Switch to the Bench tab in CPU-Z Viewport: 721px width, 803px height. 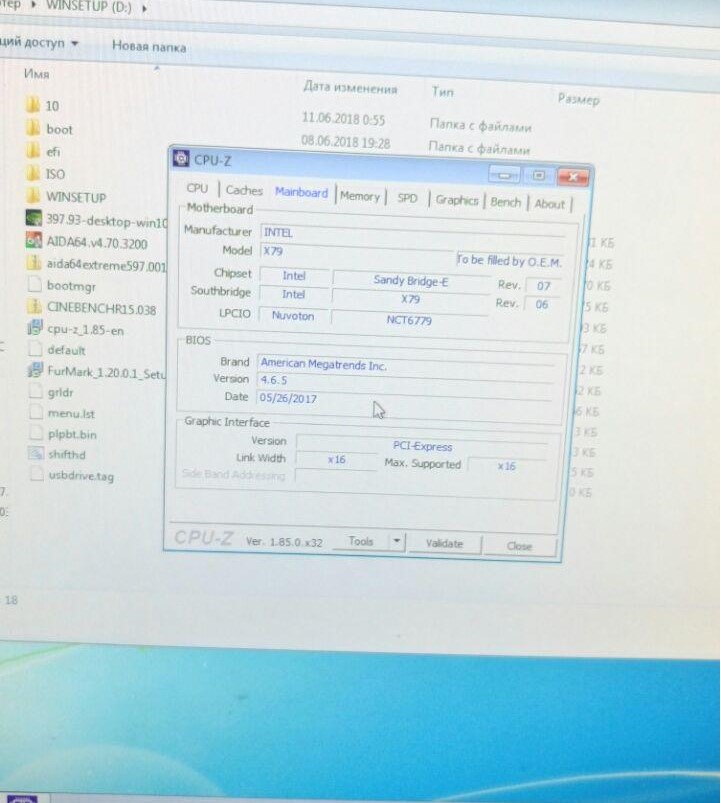(x=505, y=202)
